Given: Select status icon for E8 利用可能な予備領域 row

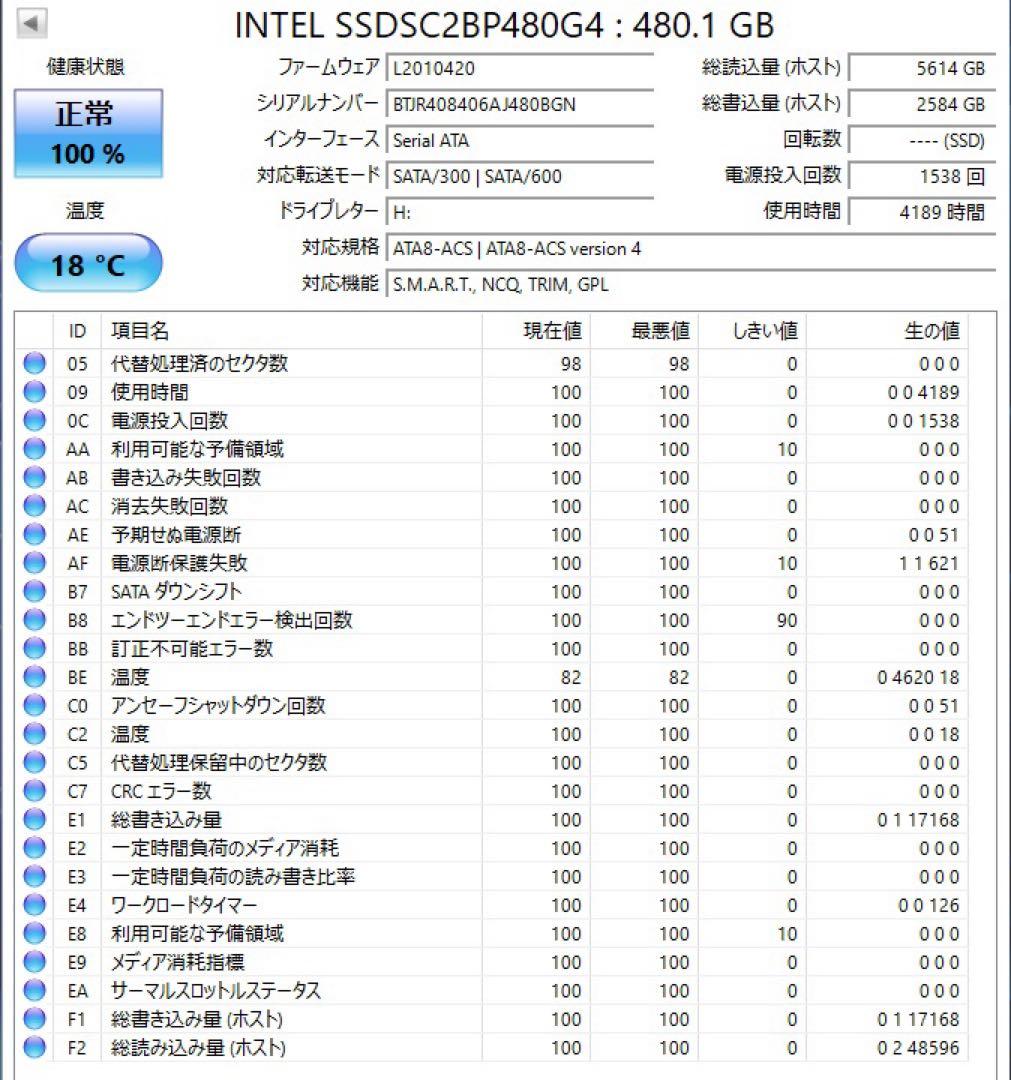Looking at the screenshot, I should [x=34, y=933].
